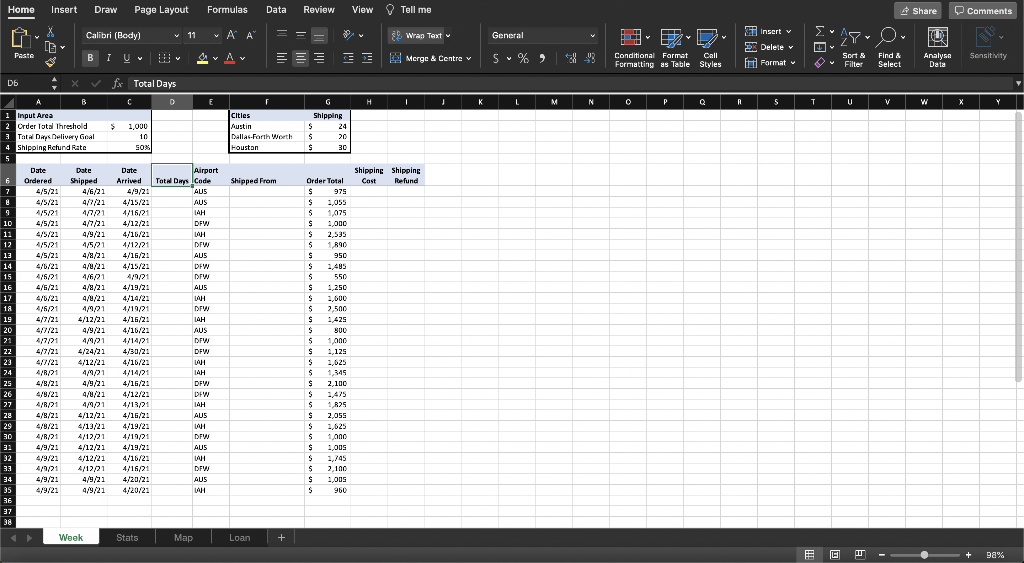Switch to the Formulas ribbon tab
Image resolution: width=1024 pixels, height=563 pixels.
coord(227,9)
